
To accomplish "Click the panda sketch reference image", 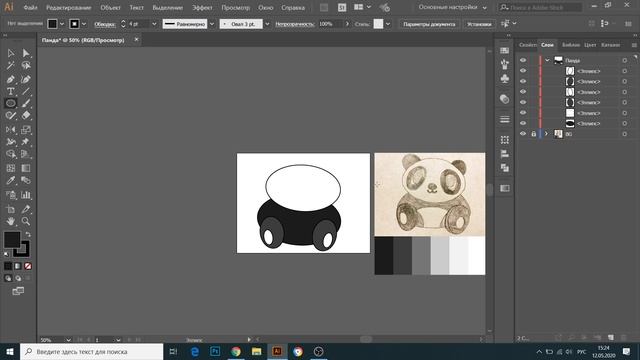I will pyautogui.click(x=430, y=194).
